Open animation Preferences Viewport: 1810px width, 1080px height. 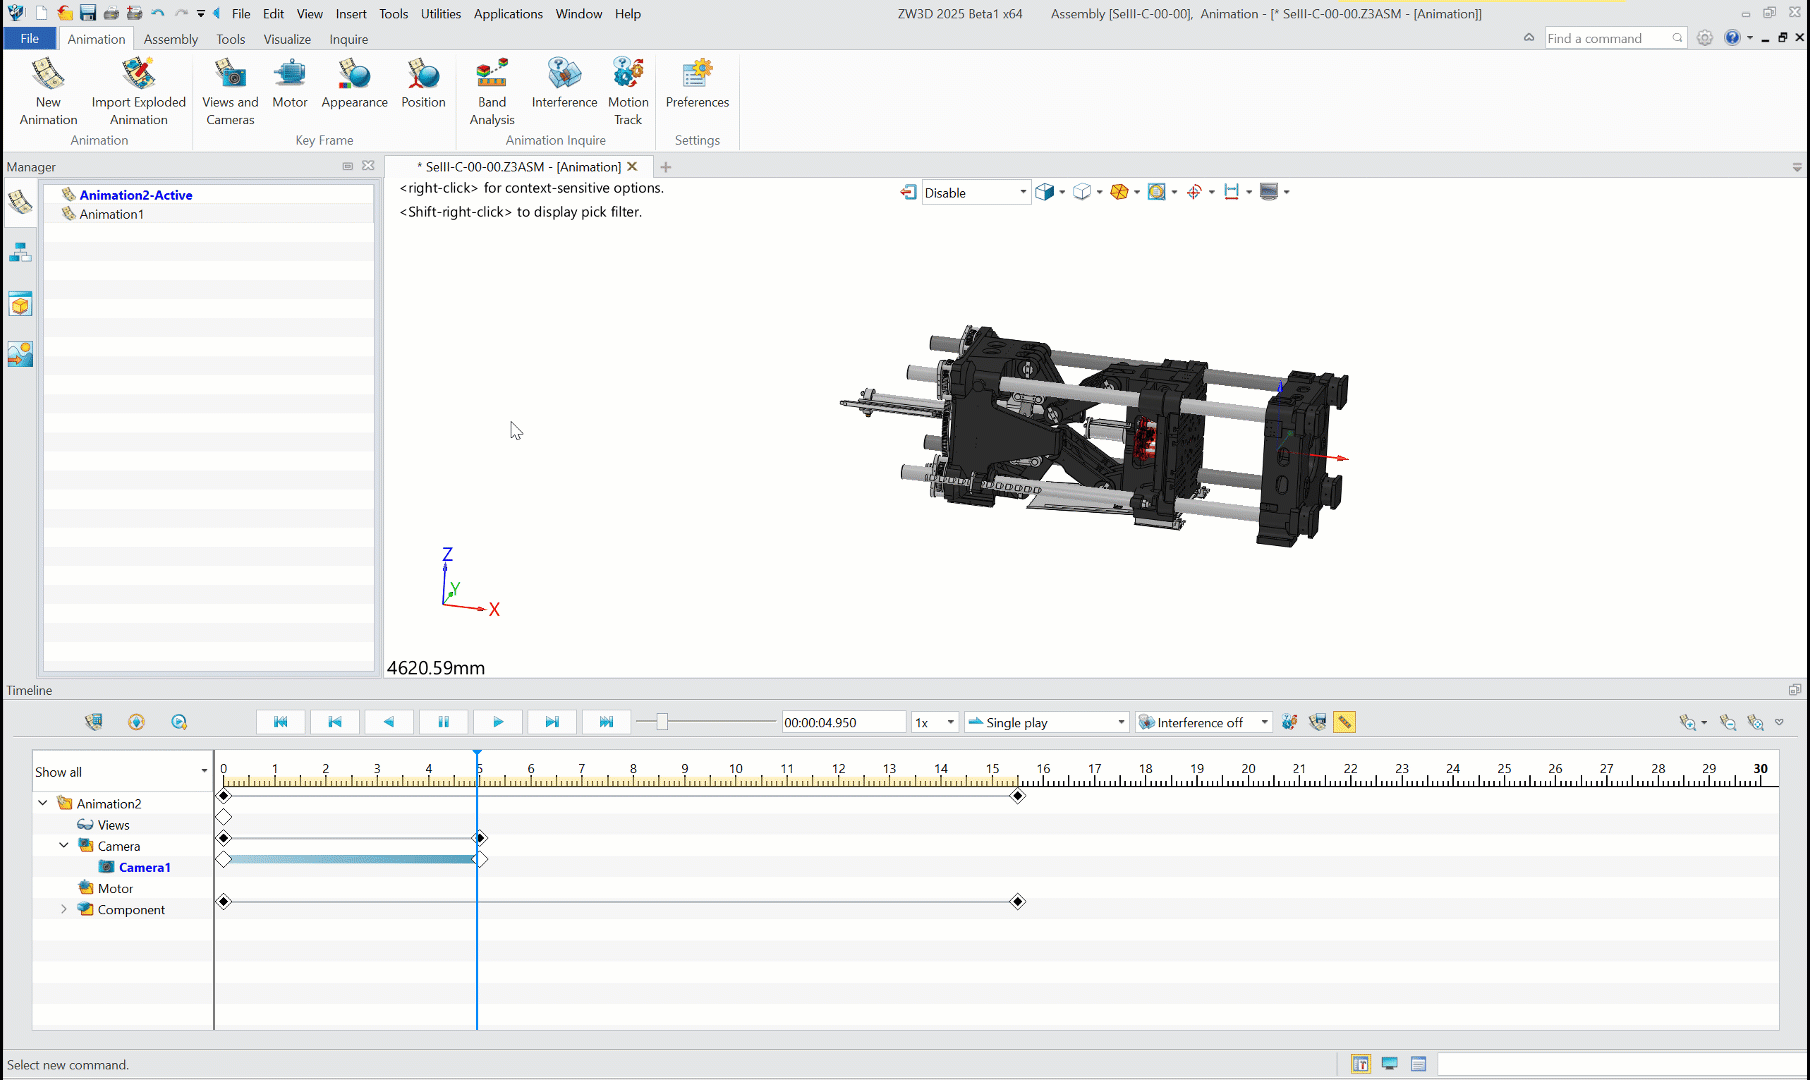(x=697, y=84)
